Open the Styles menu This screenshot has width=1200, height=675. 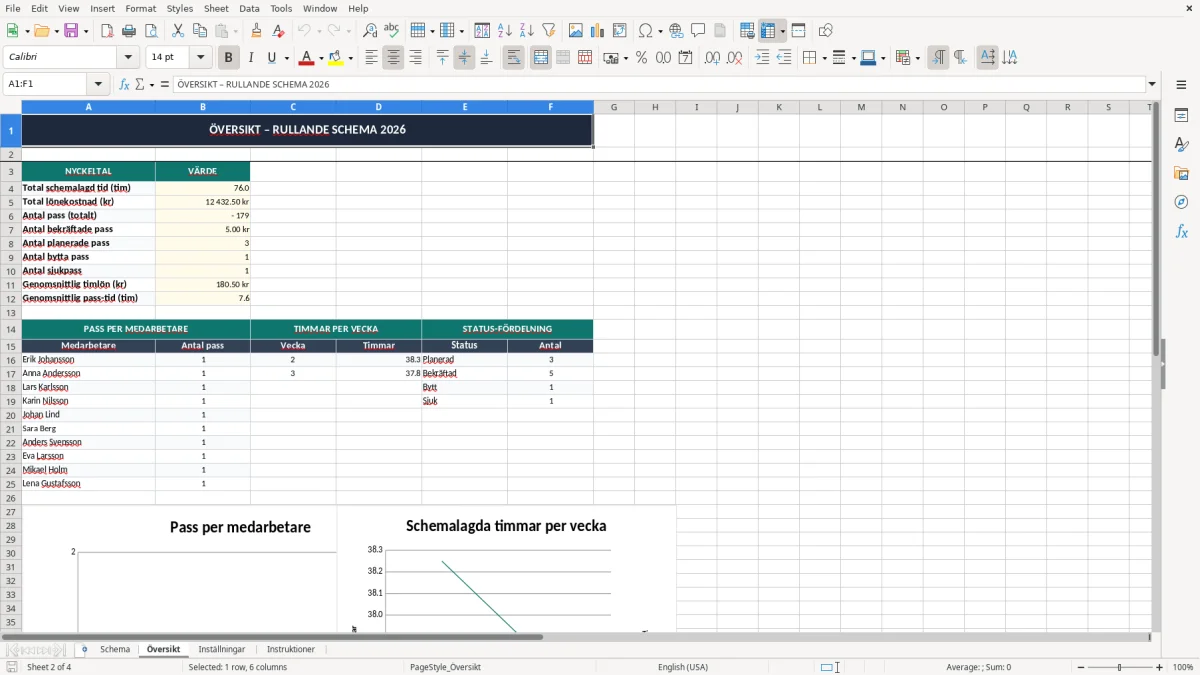pyautogui.click(x=180, y=8)
